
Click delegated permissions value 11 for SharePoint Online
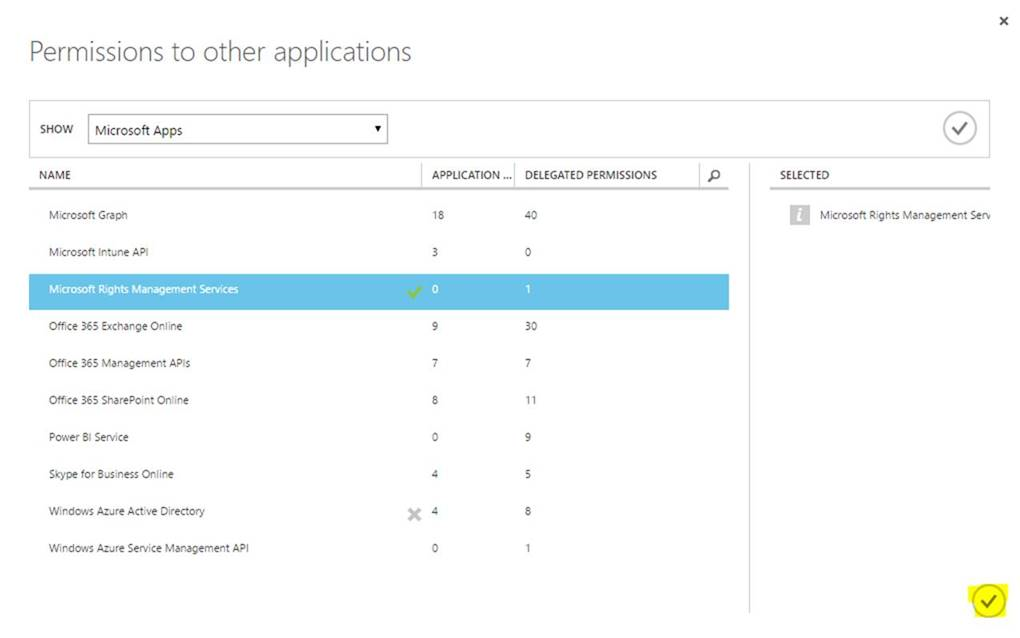tap(531, 400)
